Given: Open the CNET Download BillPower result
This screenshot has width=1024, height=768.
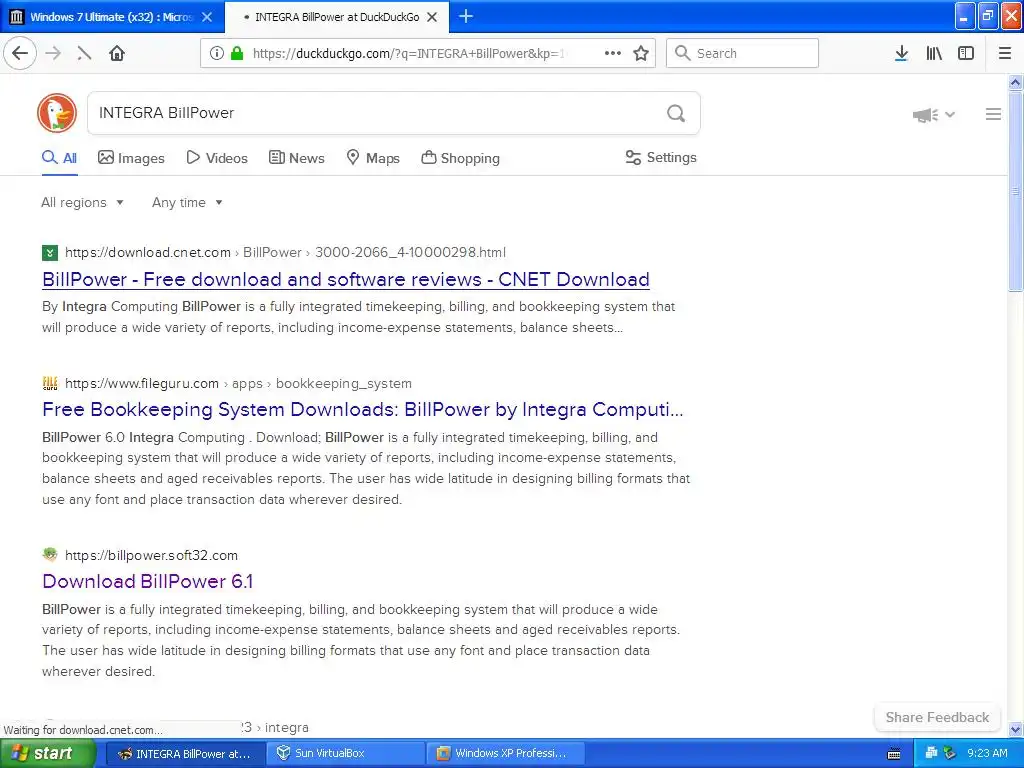Looking at the screenshot, I should click(x=345, y=280).
